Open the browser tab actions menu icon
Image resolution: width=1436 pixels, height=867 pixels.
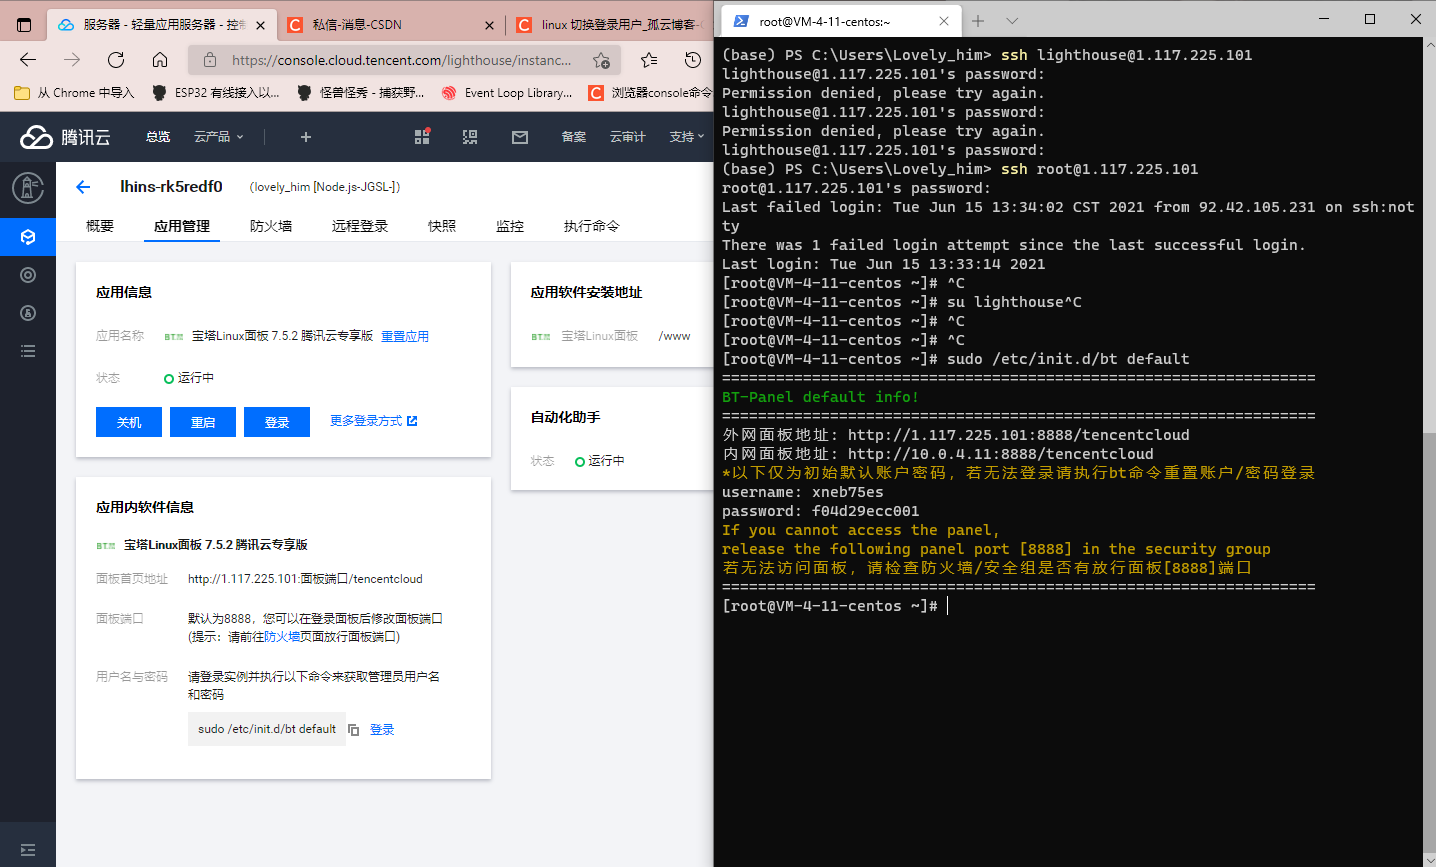[24, 24]
